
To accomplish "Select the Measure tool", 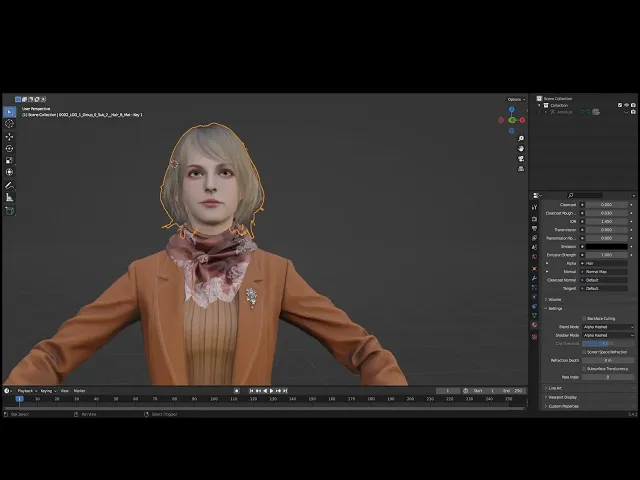I will 9,198.
